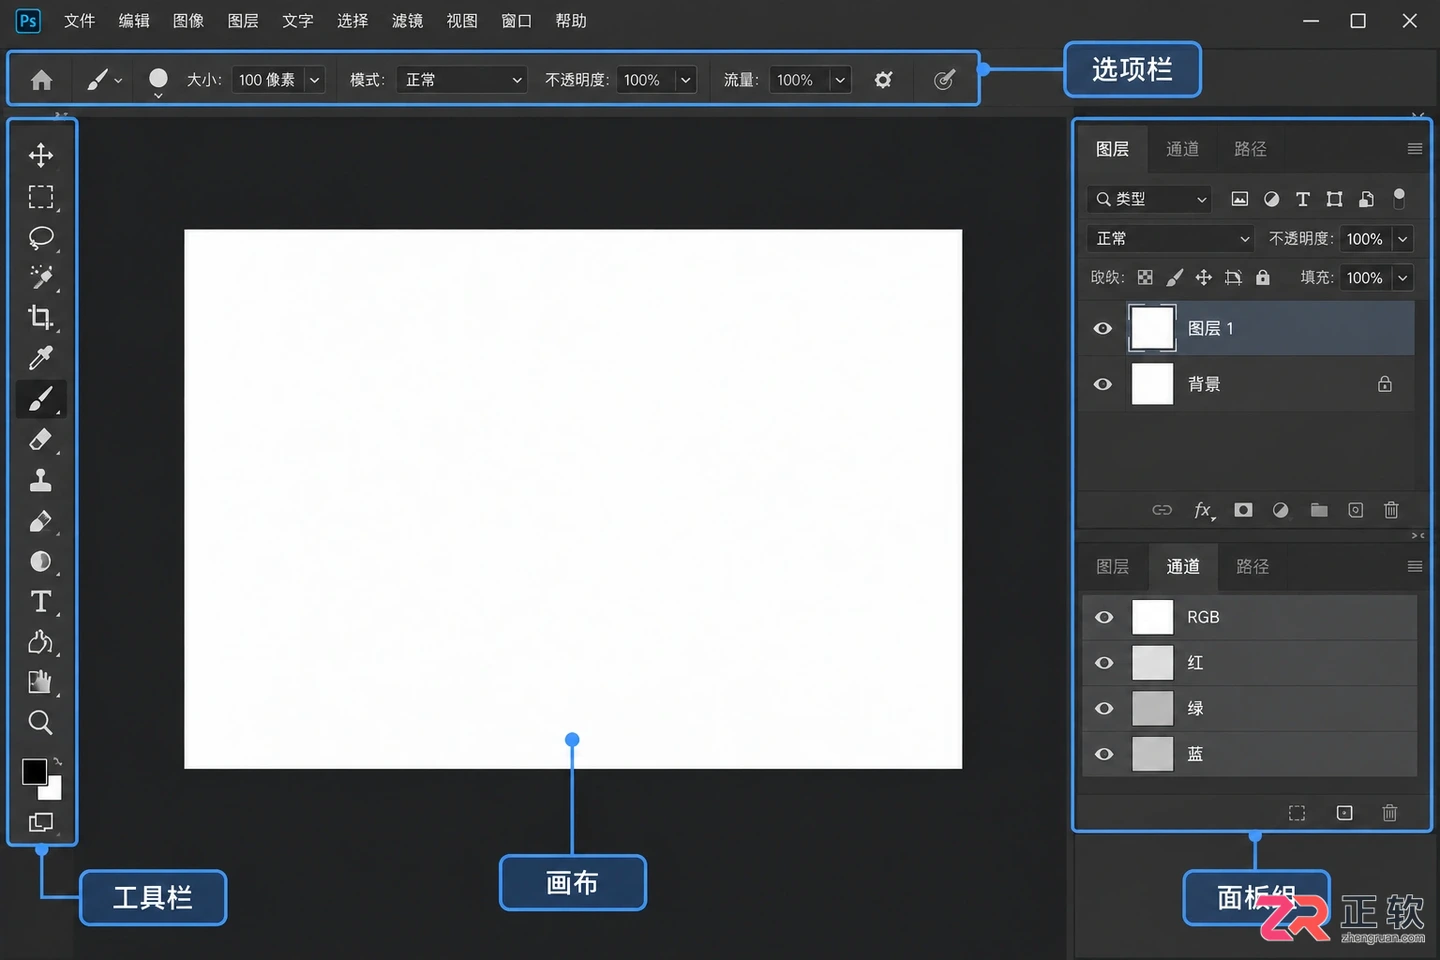Select the Lasso tool
1440x960 pixels.
(x=41, y=238)
